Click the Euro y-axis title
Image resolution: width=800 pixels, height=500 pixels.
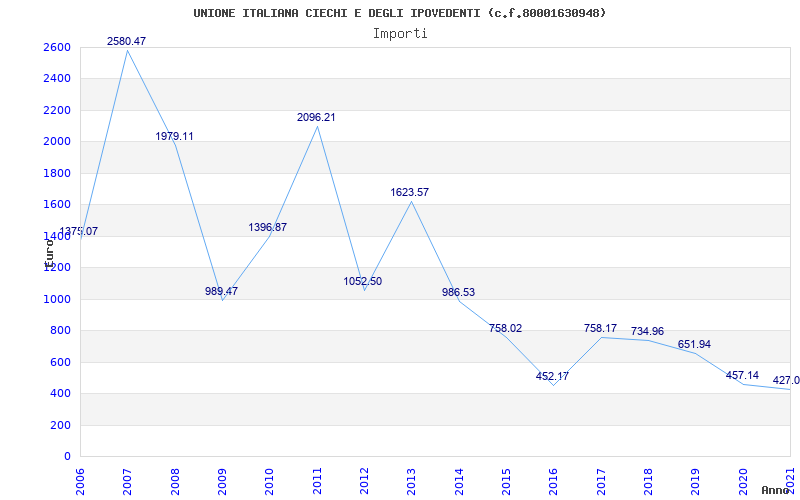pos(49,252)
